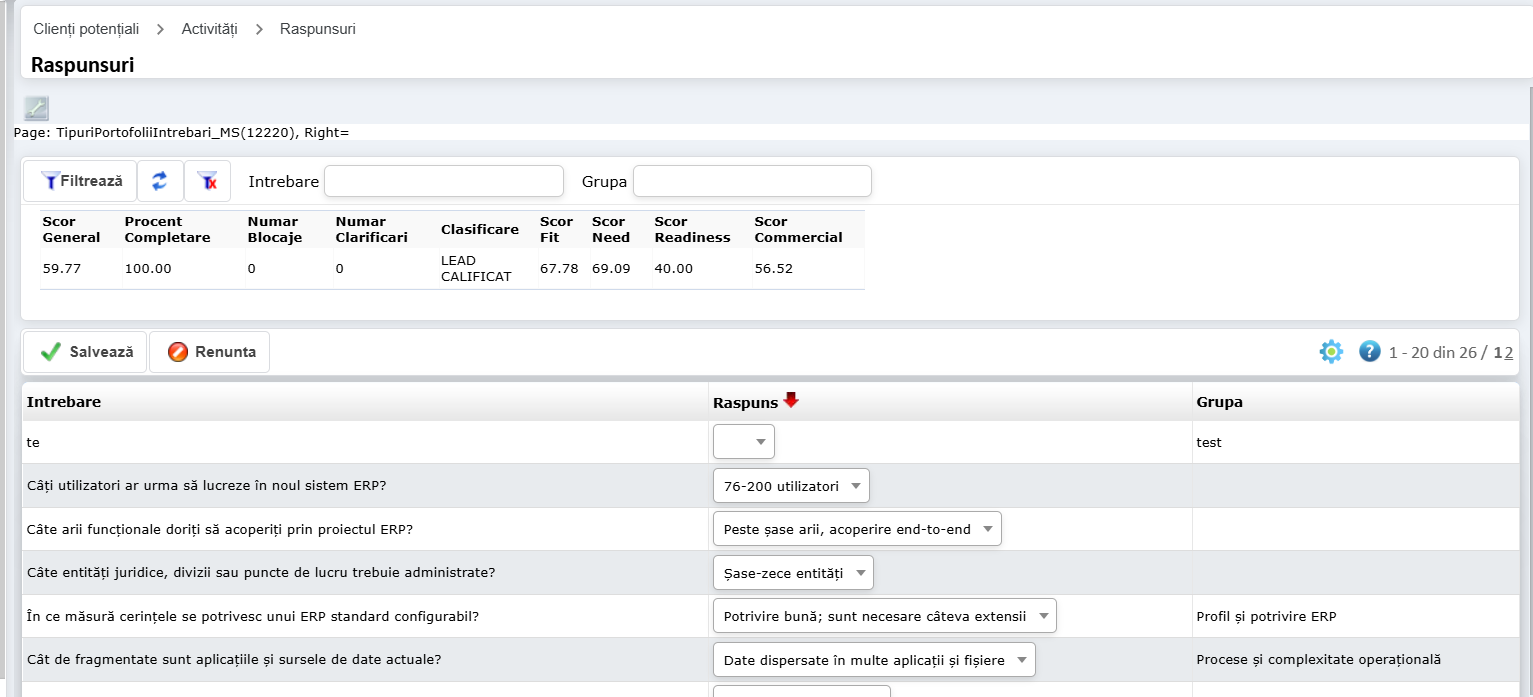
Task: Click the 'LEAD CALIFICAT' classification cell
Action: (x=476, y=268)
